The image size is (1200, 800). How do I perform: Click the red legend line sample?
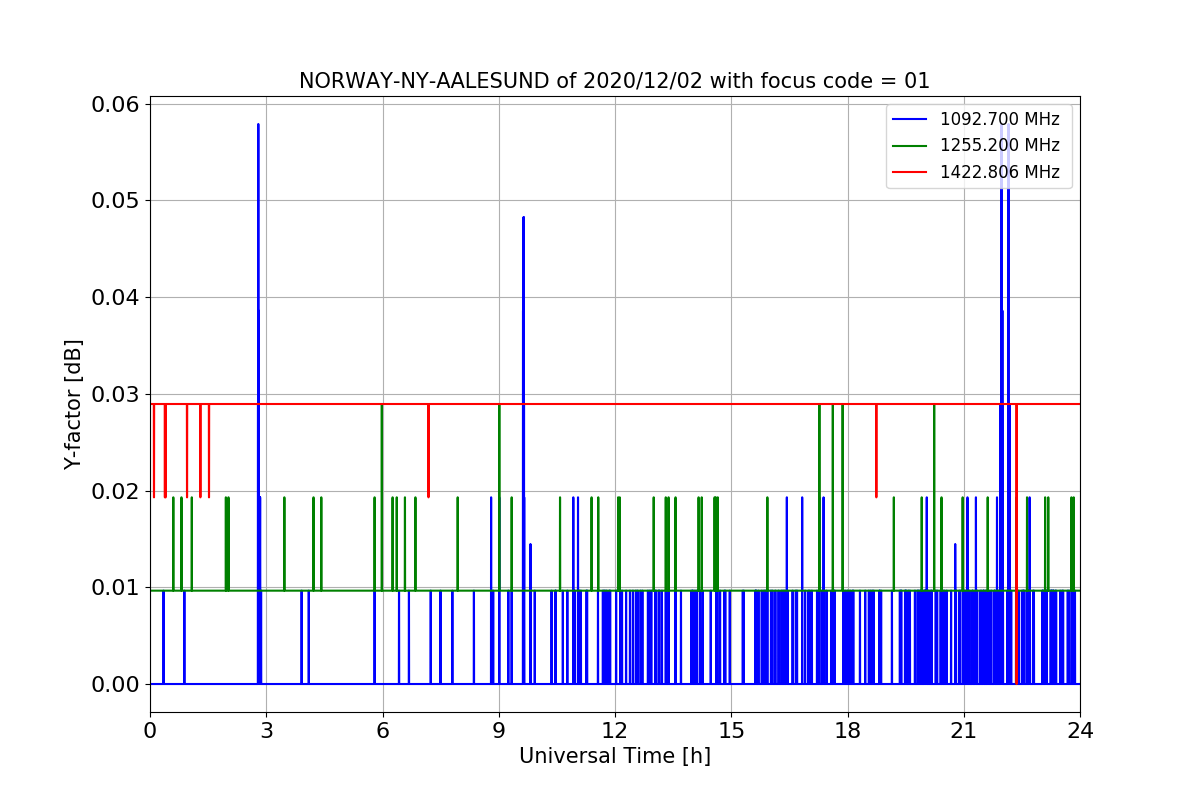click(911, 172)
